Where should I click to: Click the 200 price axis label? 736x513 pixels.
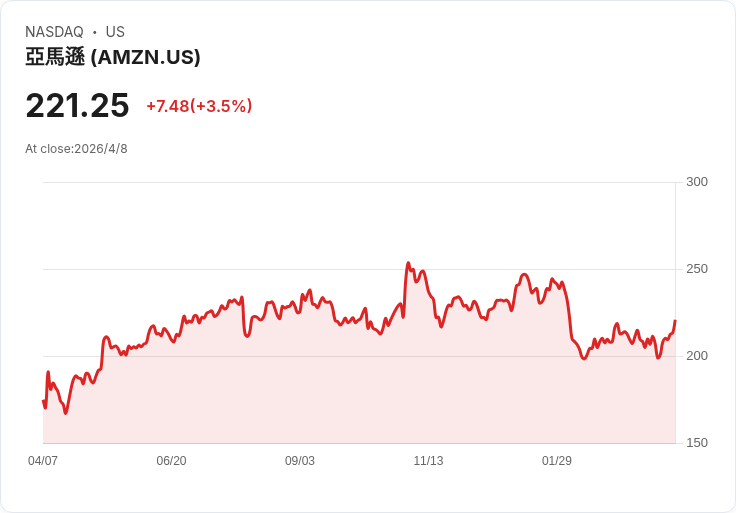click(x=696, y=356)
